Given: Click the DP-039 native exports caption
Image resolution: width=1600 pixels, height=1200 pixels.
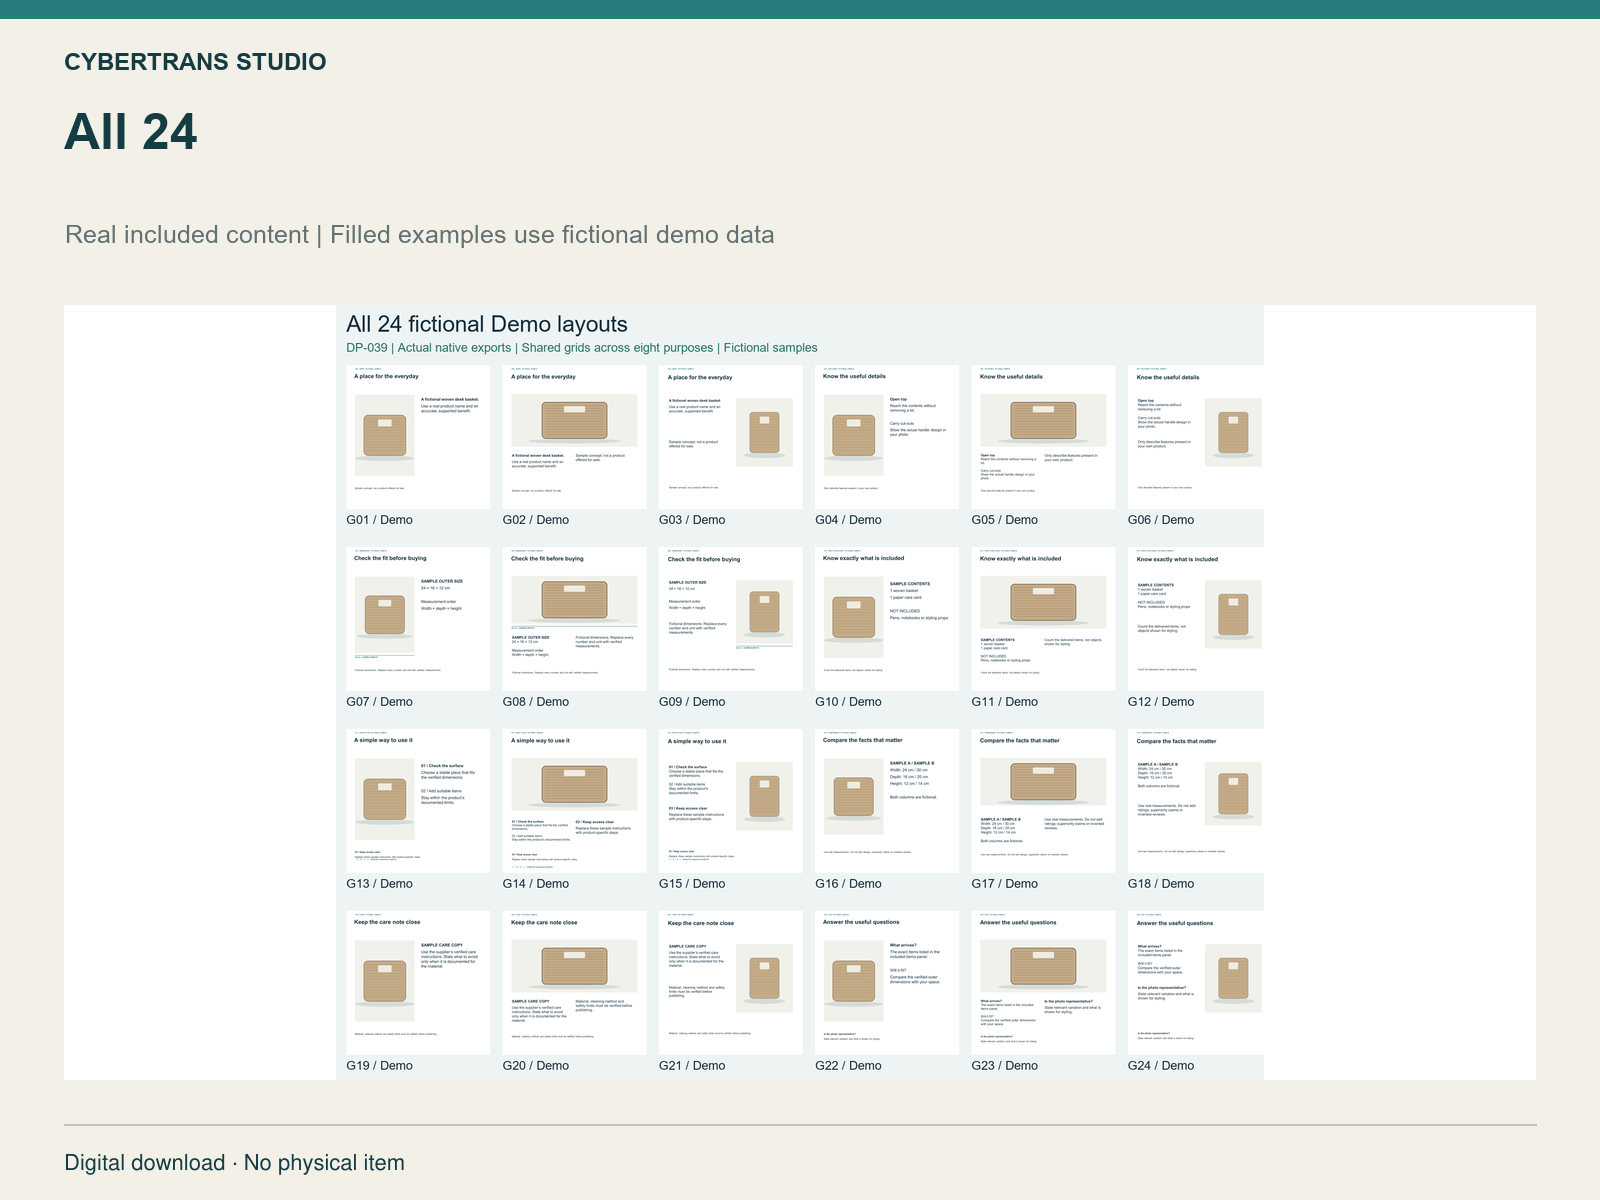Looking at the screenshot, I should (x=582, y=348).
